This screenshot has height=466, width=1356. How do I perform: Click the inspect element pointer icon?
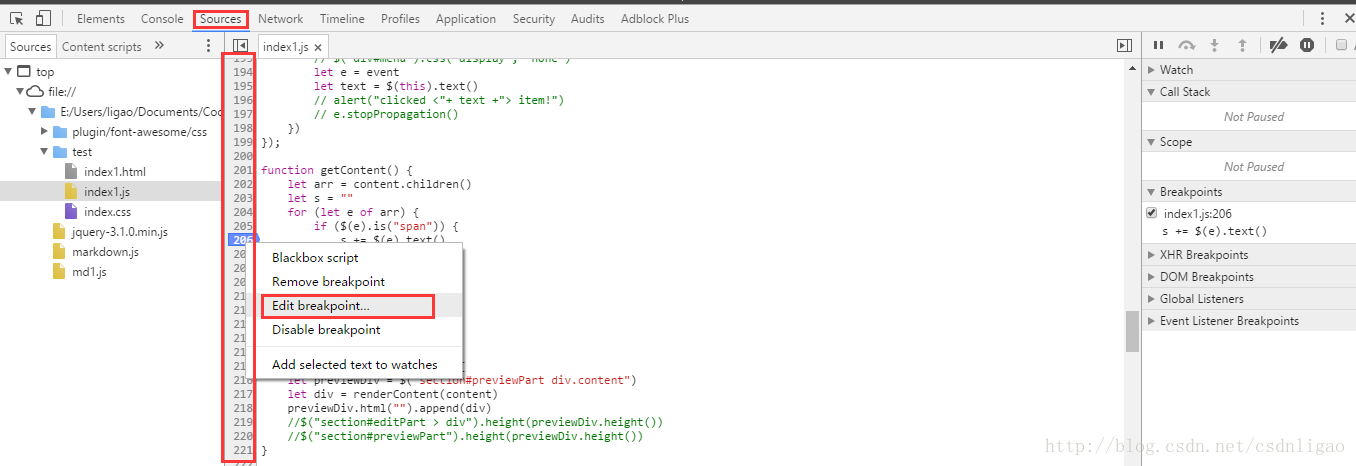click(x=17, y=18)
